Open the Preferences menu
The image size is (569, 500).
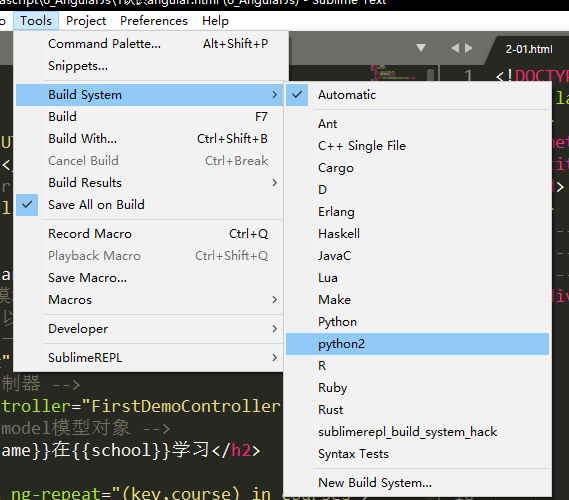pos(154,21)
